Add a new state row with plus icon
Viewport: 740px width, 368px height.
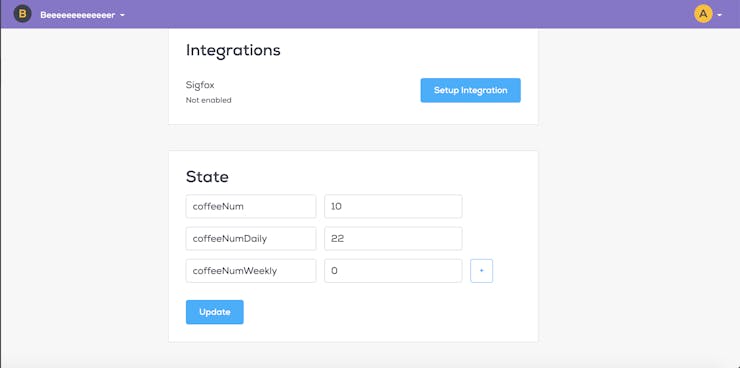(x=481, y=271)
